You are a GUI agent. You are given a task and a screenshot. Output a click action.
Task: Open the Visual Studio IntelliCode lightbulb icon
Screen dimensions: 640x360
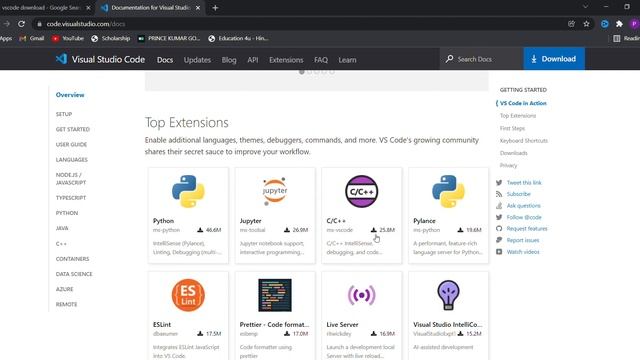click(448, 295)
